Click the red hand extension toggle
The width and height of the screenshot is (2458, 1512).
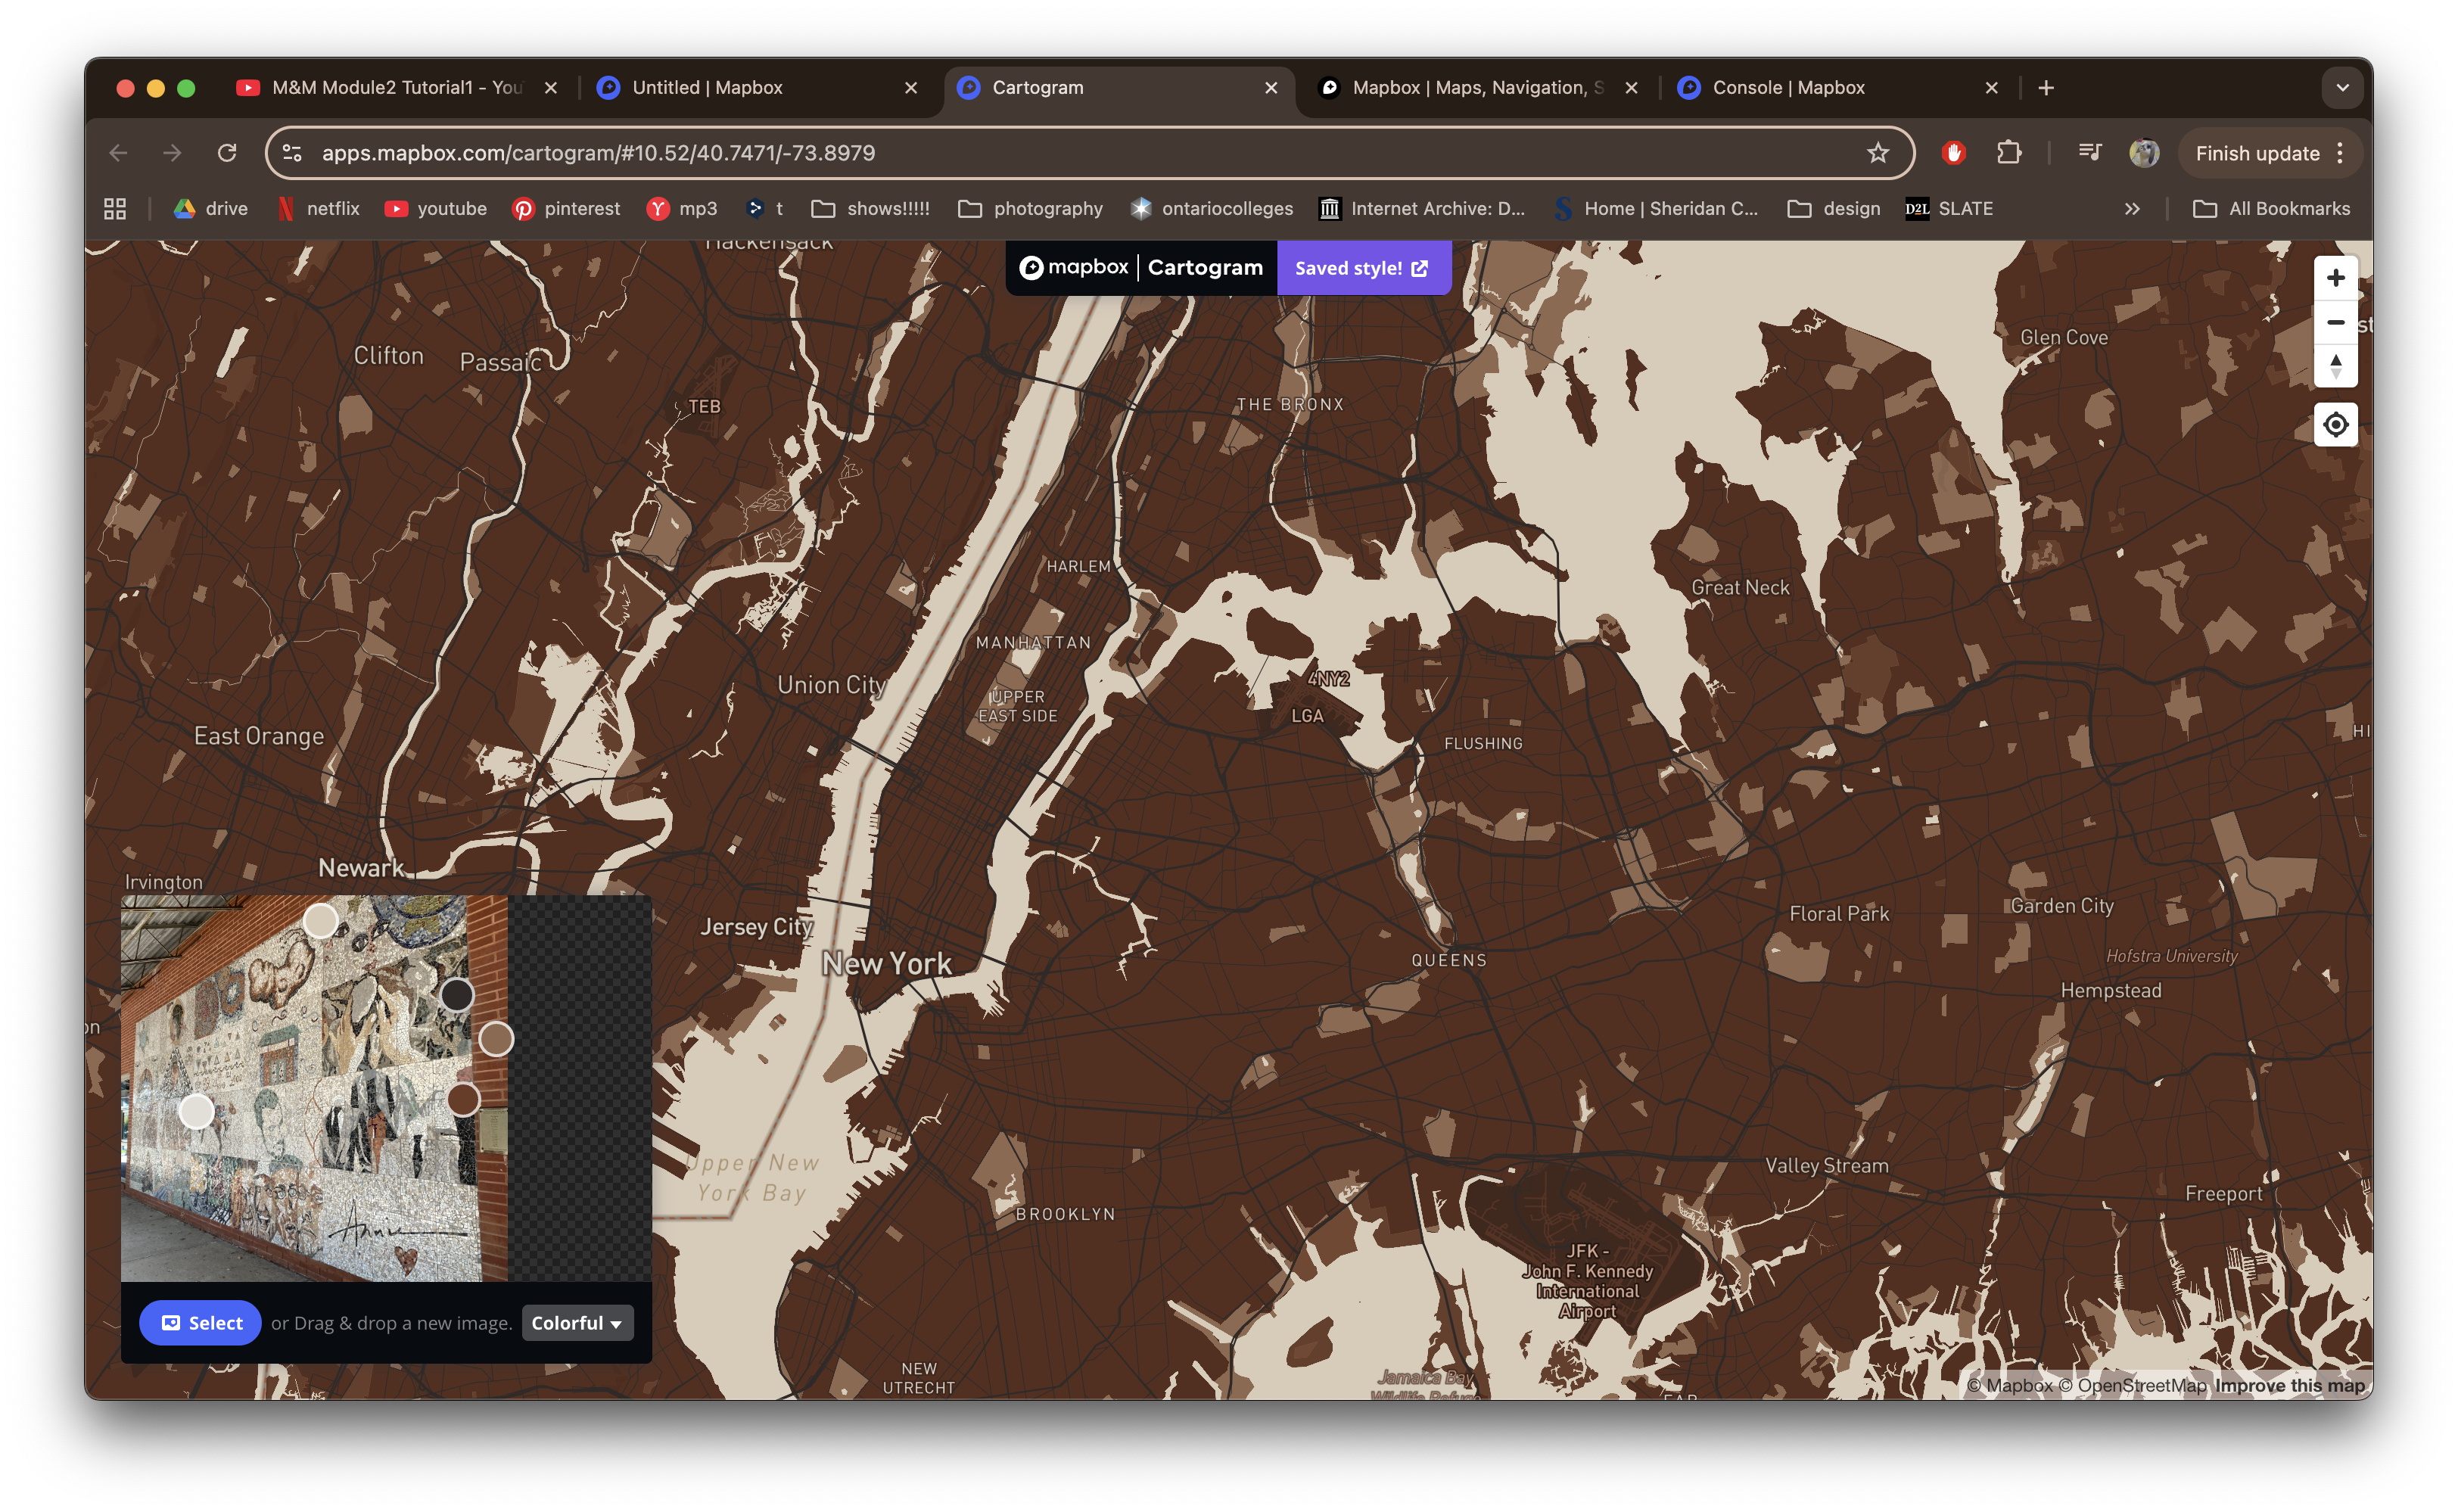pos(1954,152)
